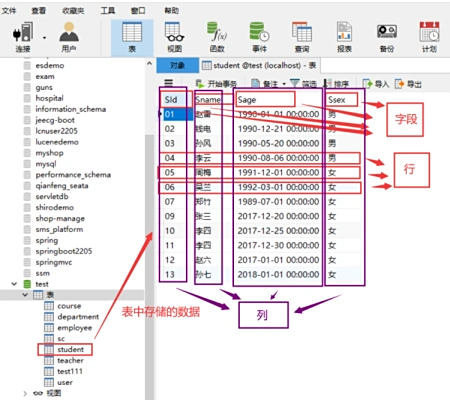Collapse the test database node
The width and height of the screenshot is (450, 400).
coord(14,284)
